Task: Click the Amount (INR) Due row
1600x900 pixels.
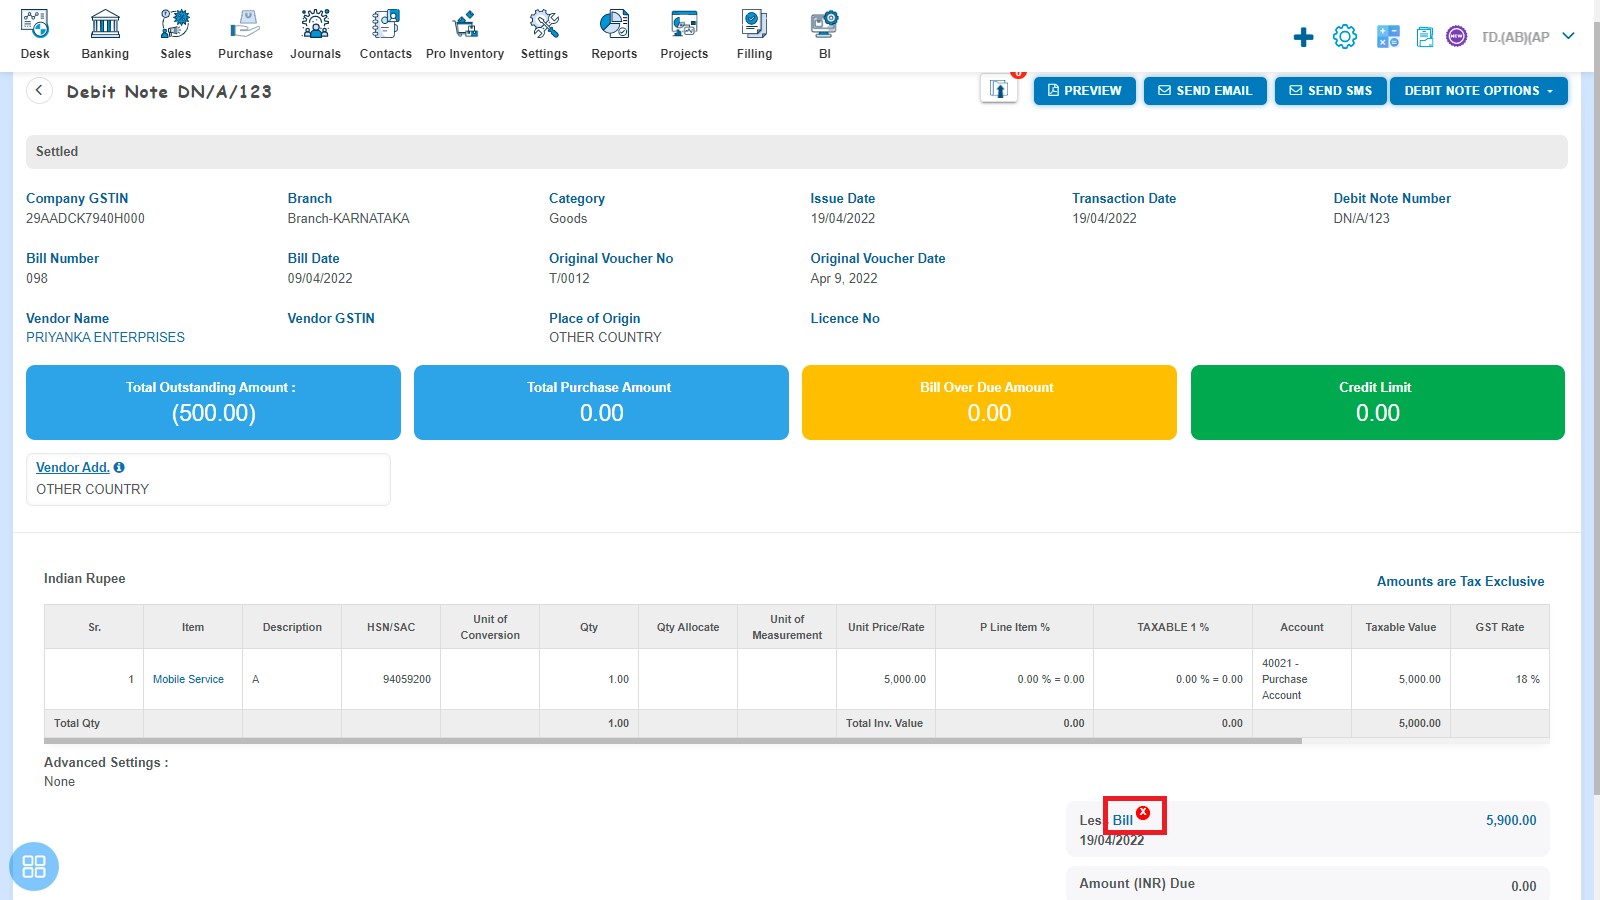Action: (x=1308, y=884)
